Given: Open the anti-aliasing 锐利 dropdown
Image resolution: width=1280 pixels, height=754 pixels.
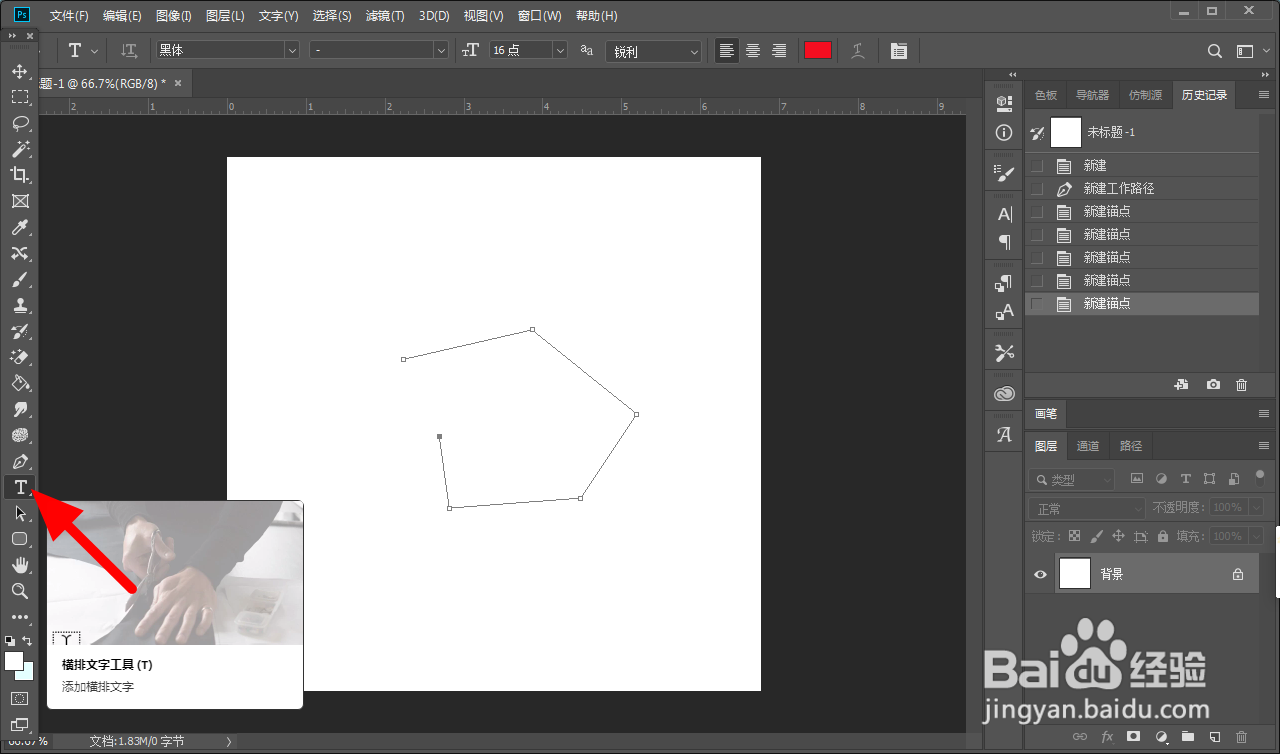Looking at the screenshot, I should [x=694, y=51].
